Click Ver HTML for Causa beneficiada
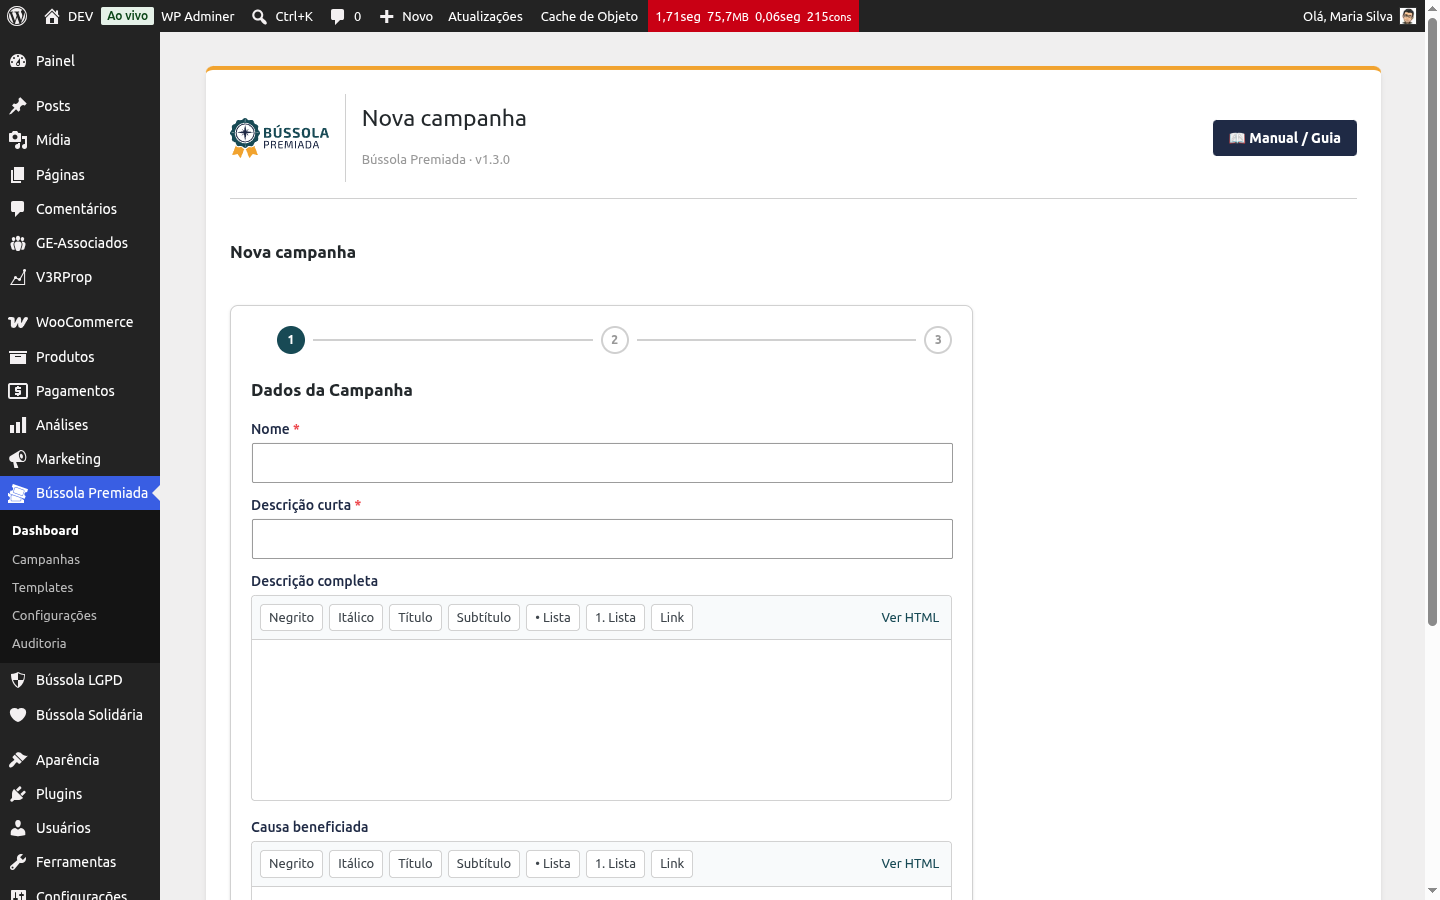The width and height of the screenshot is (1440, 900). tap(910, 864)
